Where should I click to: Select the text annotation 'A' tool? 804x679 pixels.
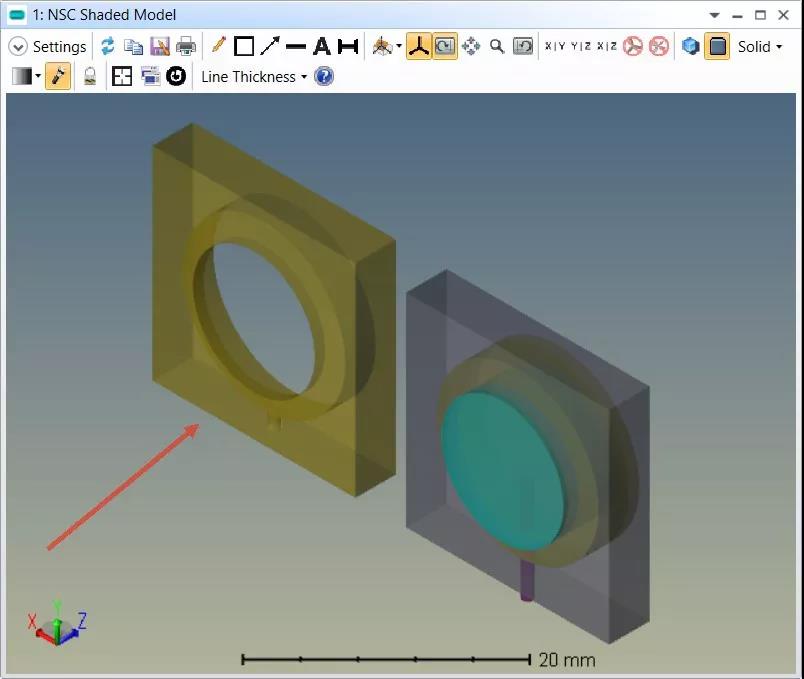coord(322,46)
